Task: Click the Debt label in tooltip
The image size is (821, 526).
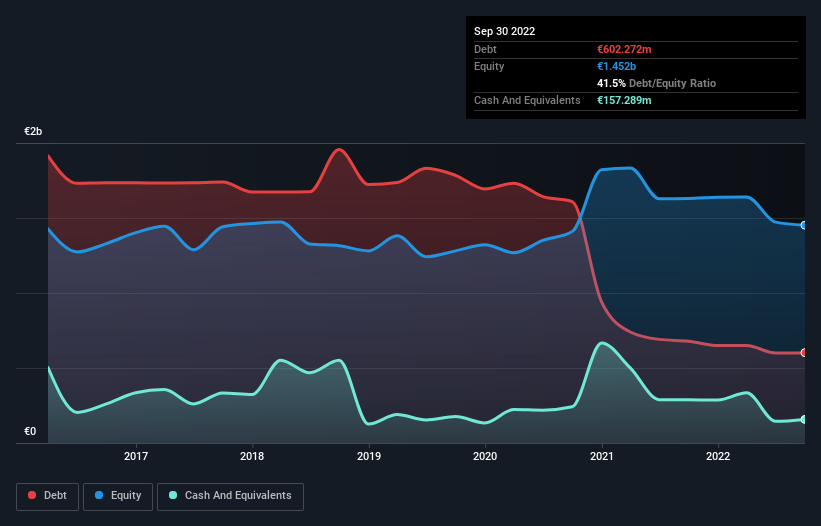Action: pyautogui.click(x=485, y=49)
